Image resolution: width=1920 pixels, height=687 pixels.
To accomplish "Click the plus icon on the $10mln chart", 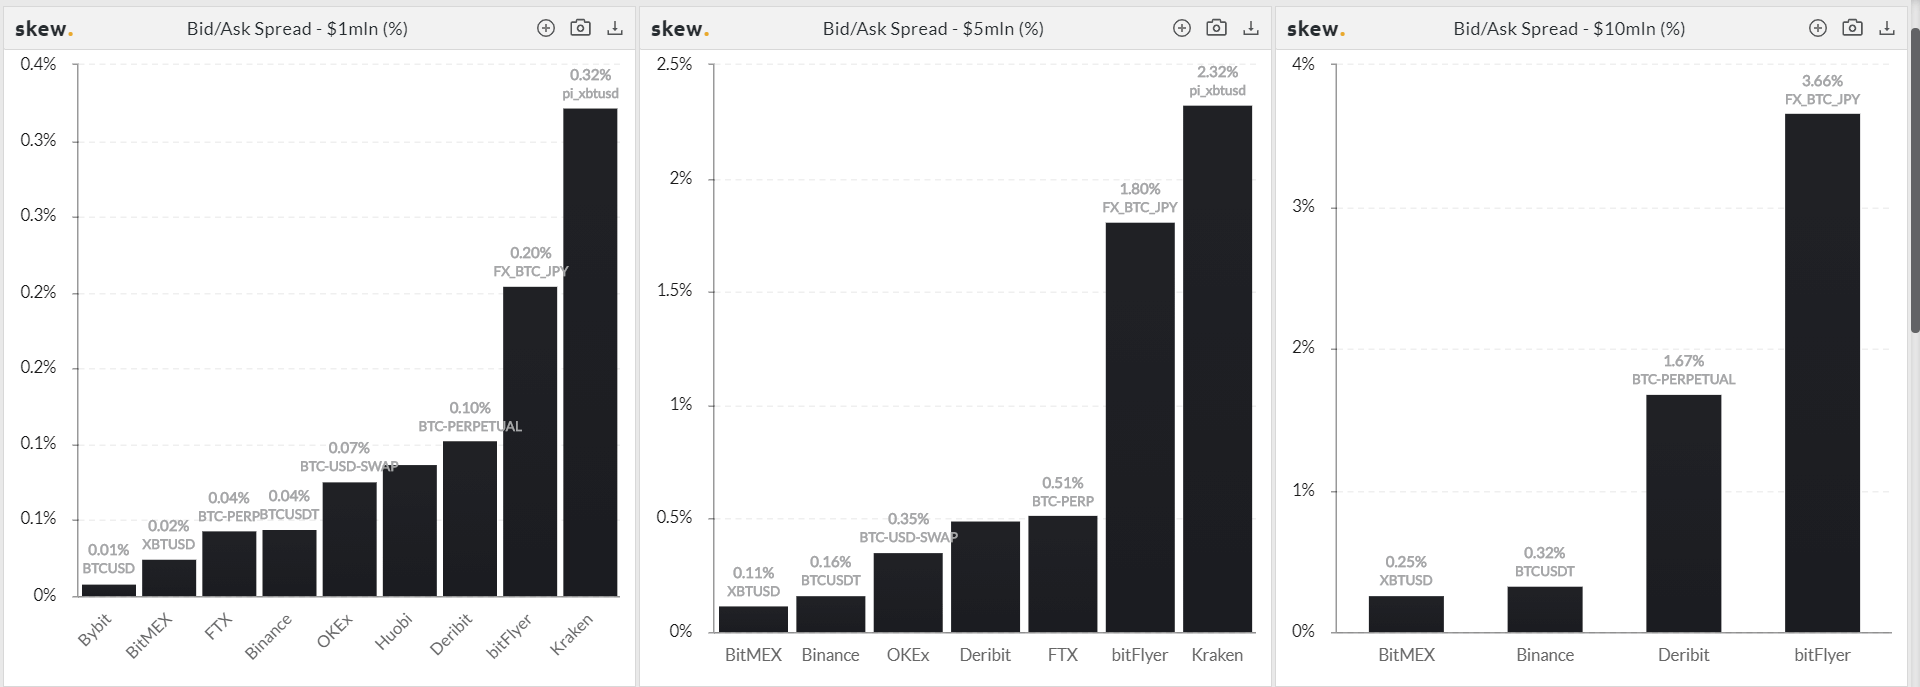I will tap(1818, 28).
